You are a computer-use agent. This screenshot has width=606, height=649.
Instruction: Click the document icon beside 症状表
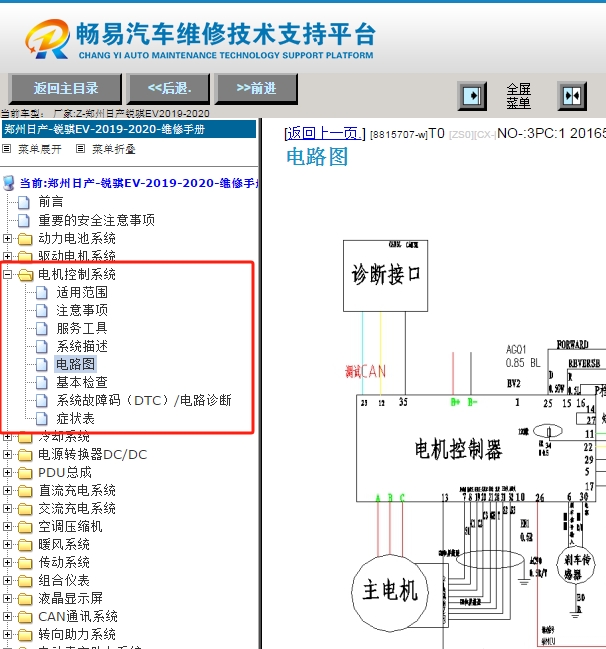click(x=42, y=418)
